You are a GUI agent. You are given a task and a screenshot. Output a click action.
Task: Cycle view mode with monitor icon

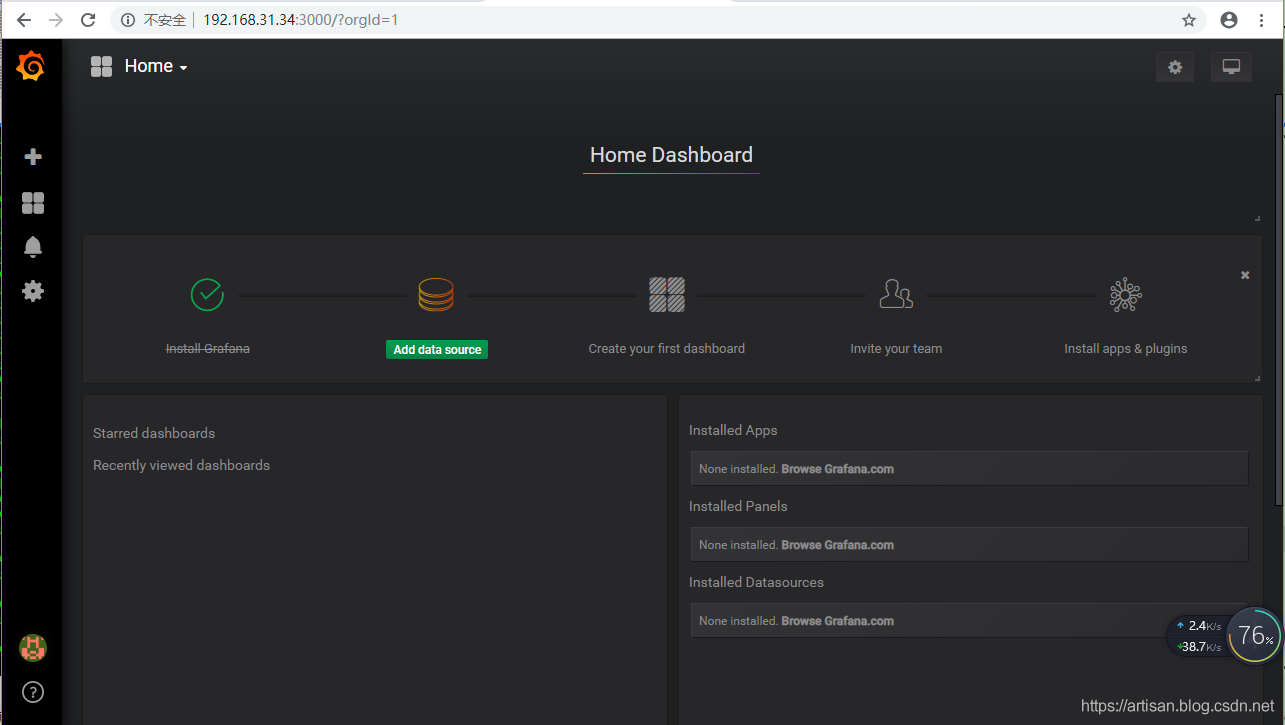point(1231,67)
